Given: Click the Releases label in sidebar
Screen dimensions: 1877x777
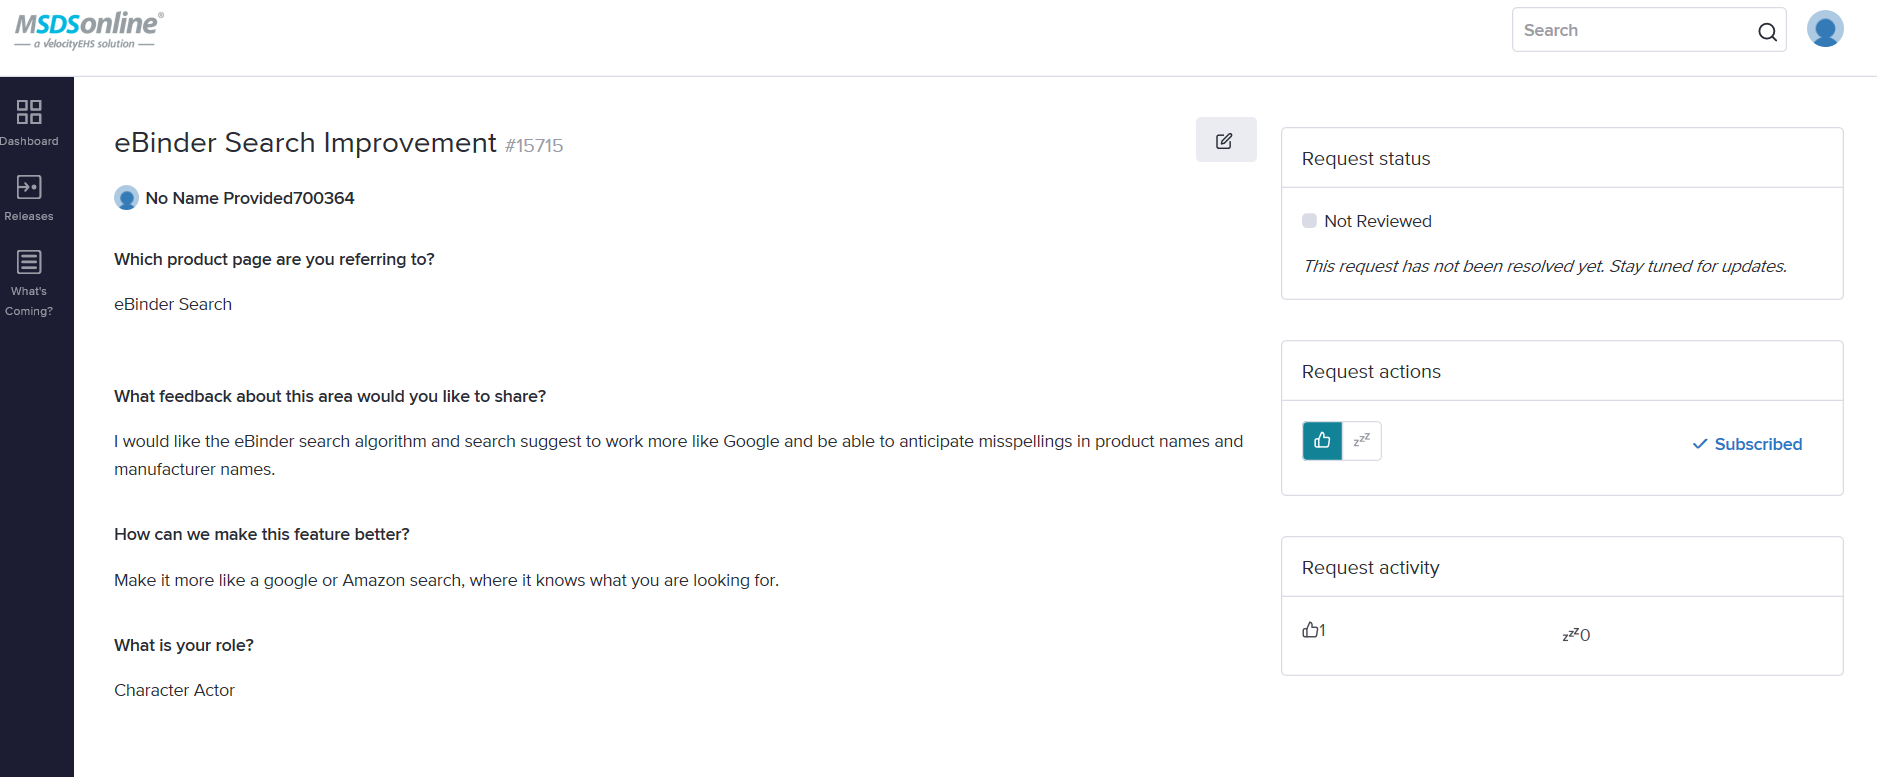Looking at the screenshot, I should point(29,216).
